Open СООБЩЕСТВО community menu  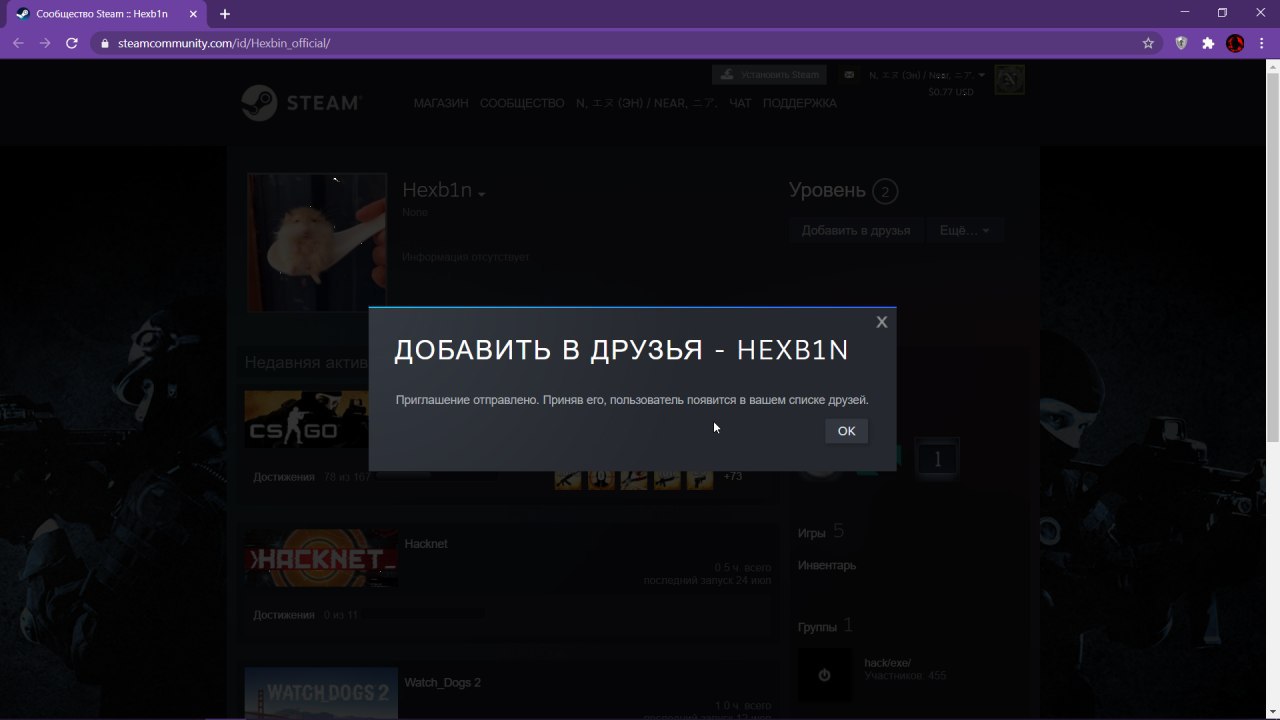(x=522, y=103)
